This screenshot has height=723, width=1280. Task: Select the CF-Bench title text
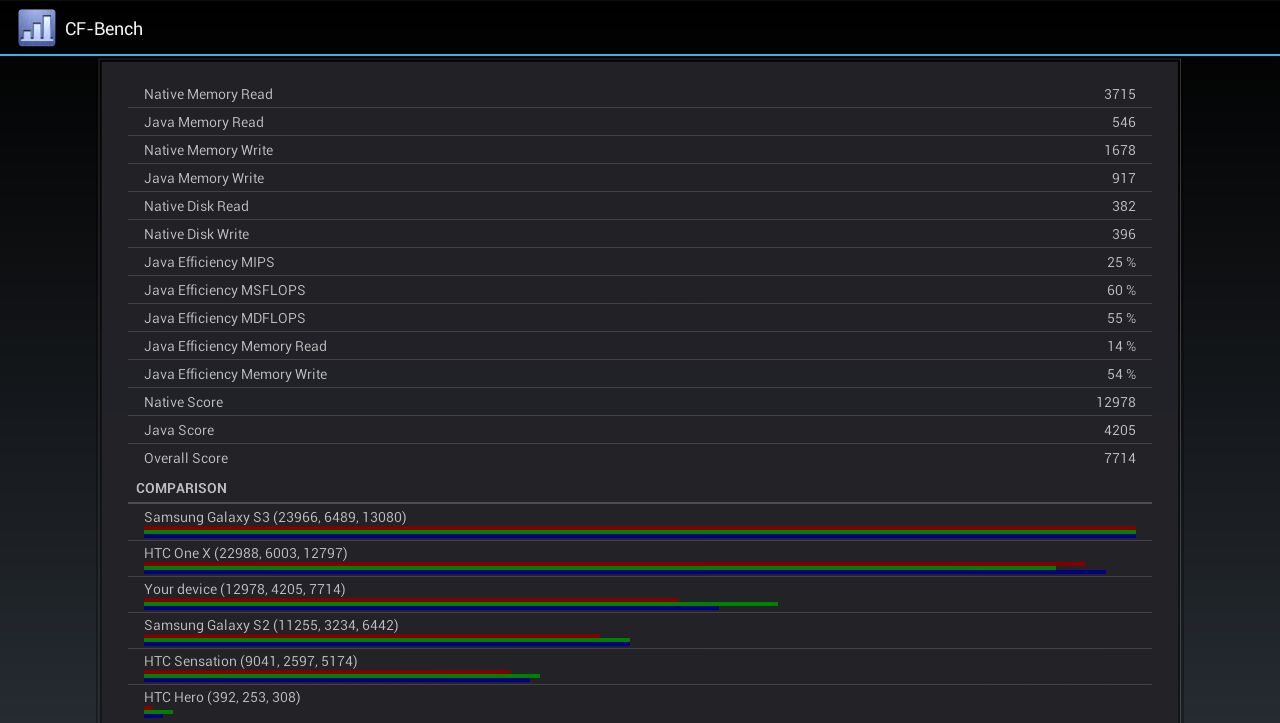[x=104, y=29]
